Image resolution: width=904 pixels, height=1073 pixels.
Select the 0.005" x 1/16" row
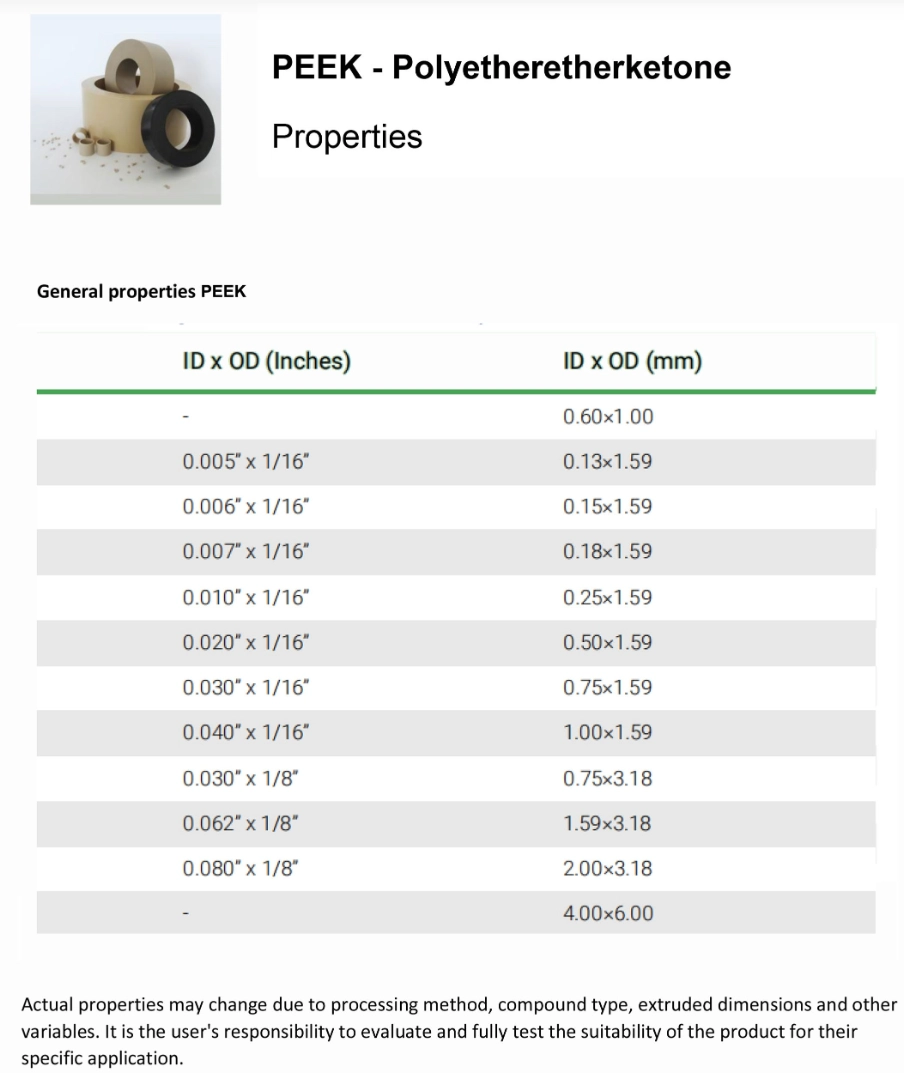click(x=456, y=462)
